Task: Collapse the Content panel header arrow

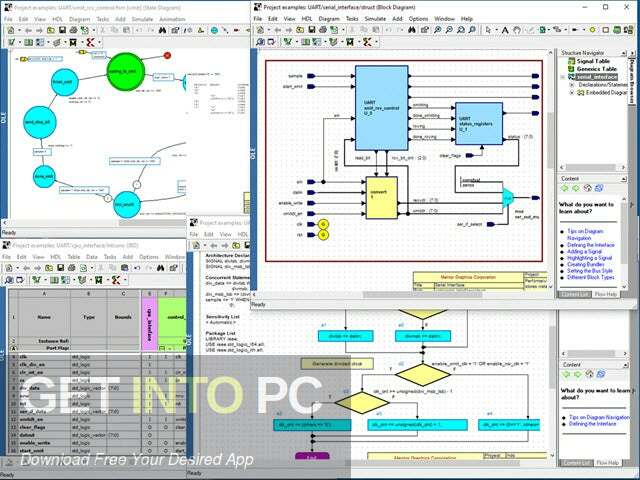Action: click(623, 179)
